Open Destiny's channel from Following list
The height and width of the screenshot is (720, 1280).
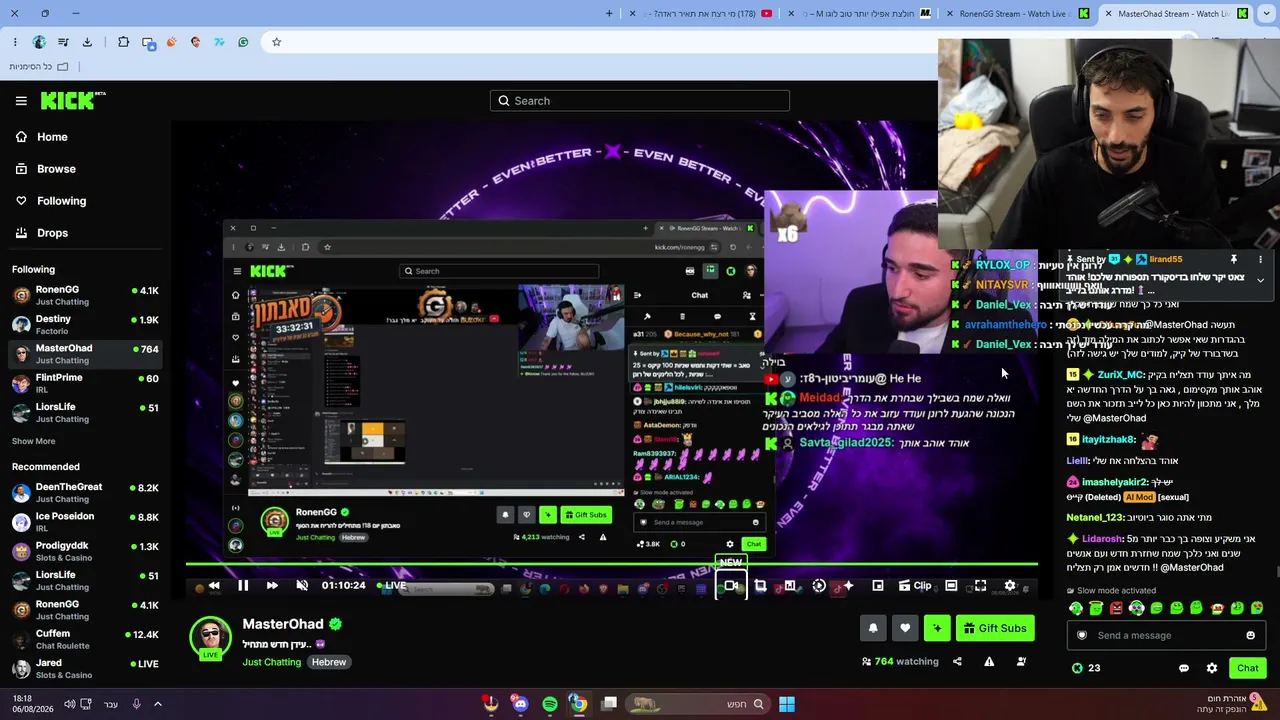86,324
